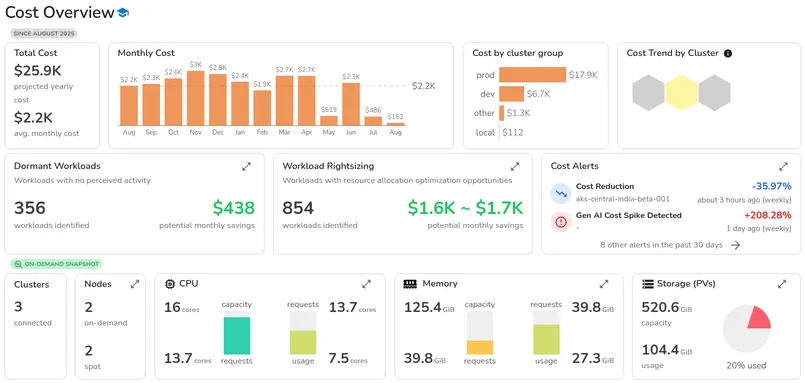The width and height of the screenshot is (805, 383).
Task: Select the first gray hexagon cluster
Action: pyautogui.click(x=648, y=93)
